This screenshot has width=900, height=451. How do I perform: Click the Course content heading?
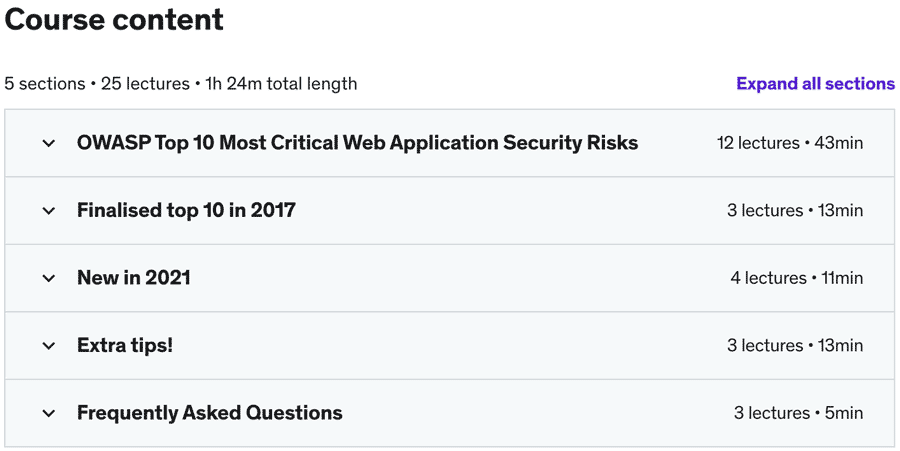pos(114,19)
